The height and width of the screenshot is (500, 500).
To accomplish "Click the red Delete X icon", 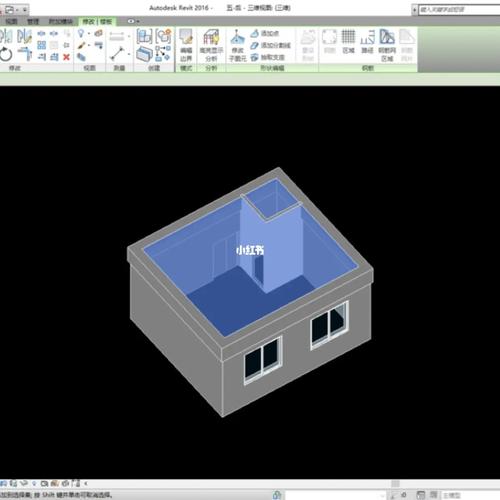I will click(66, 57).
